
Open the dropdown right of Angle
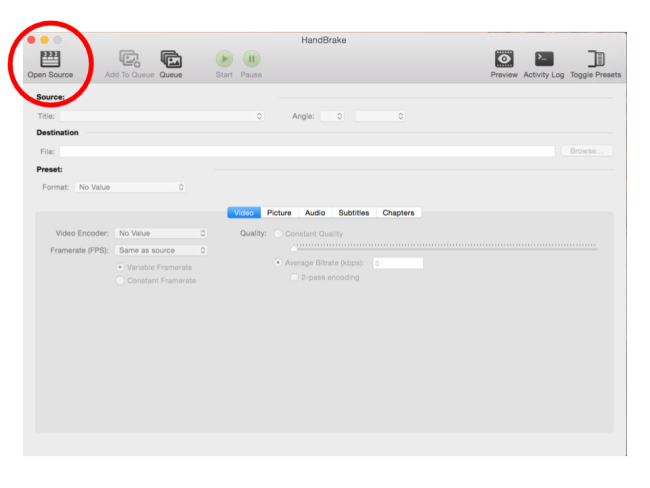tap(380, 116)
